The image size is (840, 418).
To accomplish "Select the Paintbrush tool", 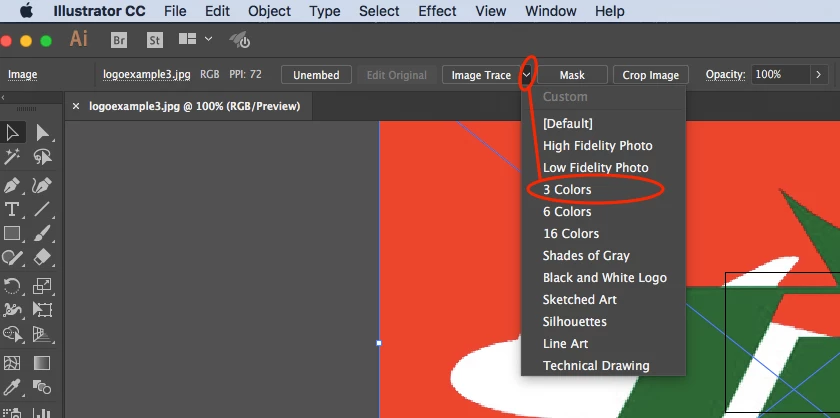I will point(42,233).
